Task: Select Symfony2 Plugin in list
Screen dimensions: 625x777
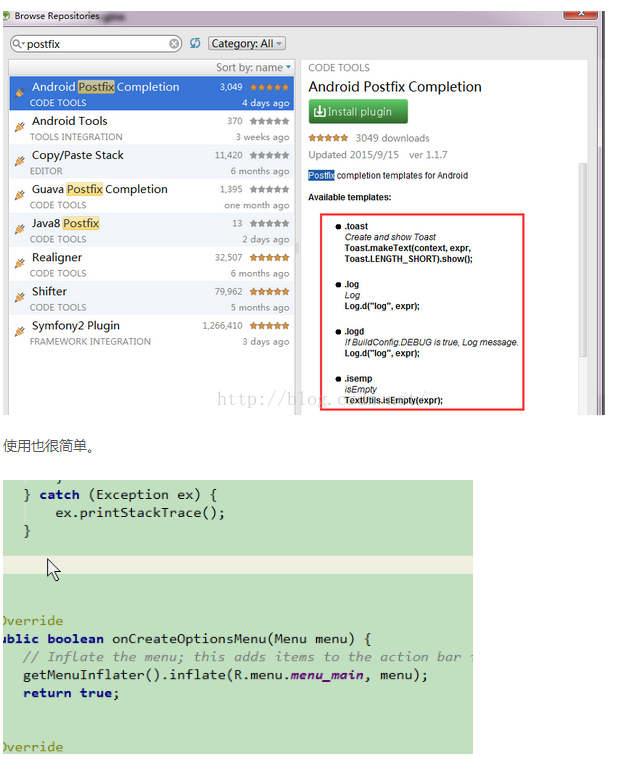Action: (x=152, y=333)
